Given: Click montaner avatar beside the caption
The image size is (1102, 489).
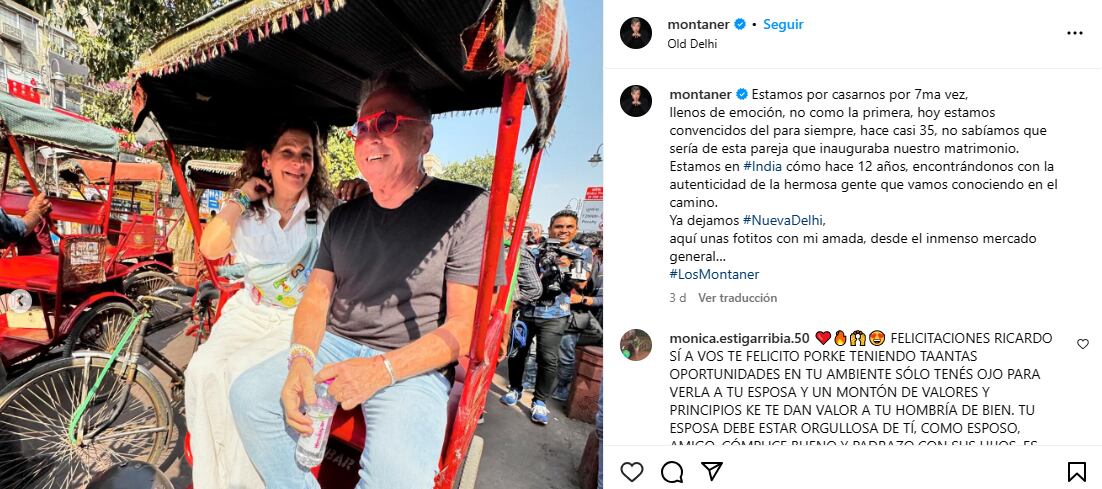Looking at the screenshot, I should 635,100.
